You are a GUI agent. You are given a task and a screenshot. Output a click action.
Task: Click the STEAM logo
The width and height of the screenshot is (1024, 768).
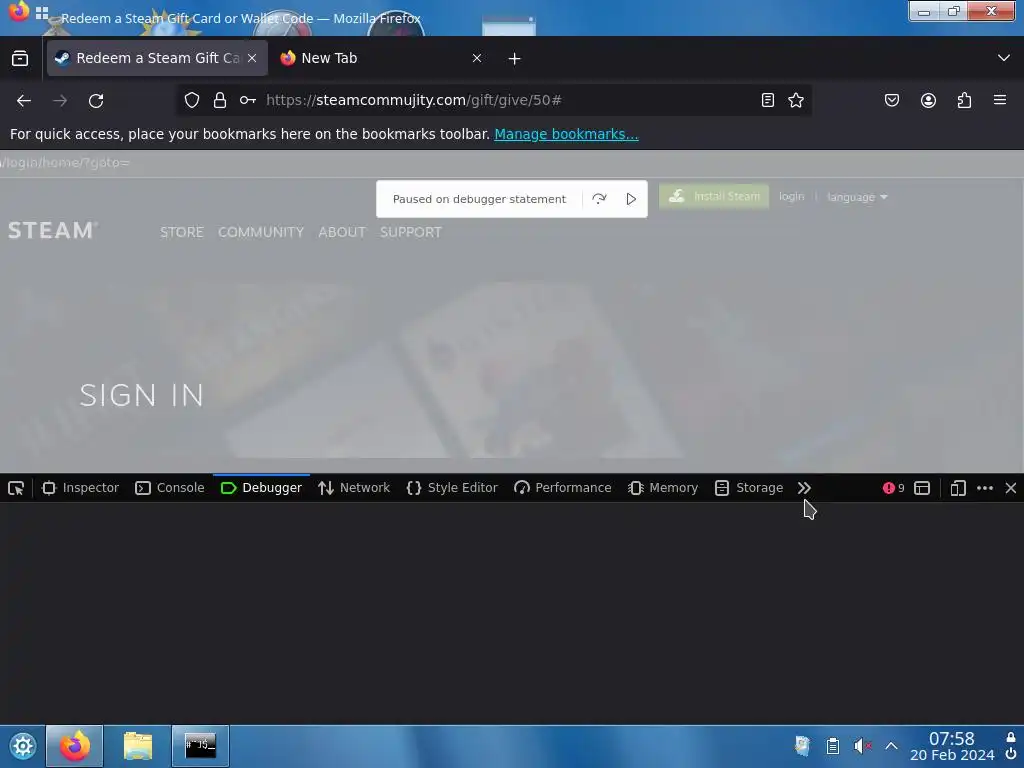[x=53, y=231]
